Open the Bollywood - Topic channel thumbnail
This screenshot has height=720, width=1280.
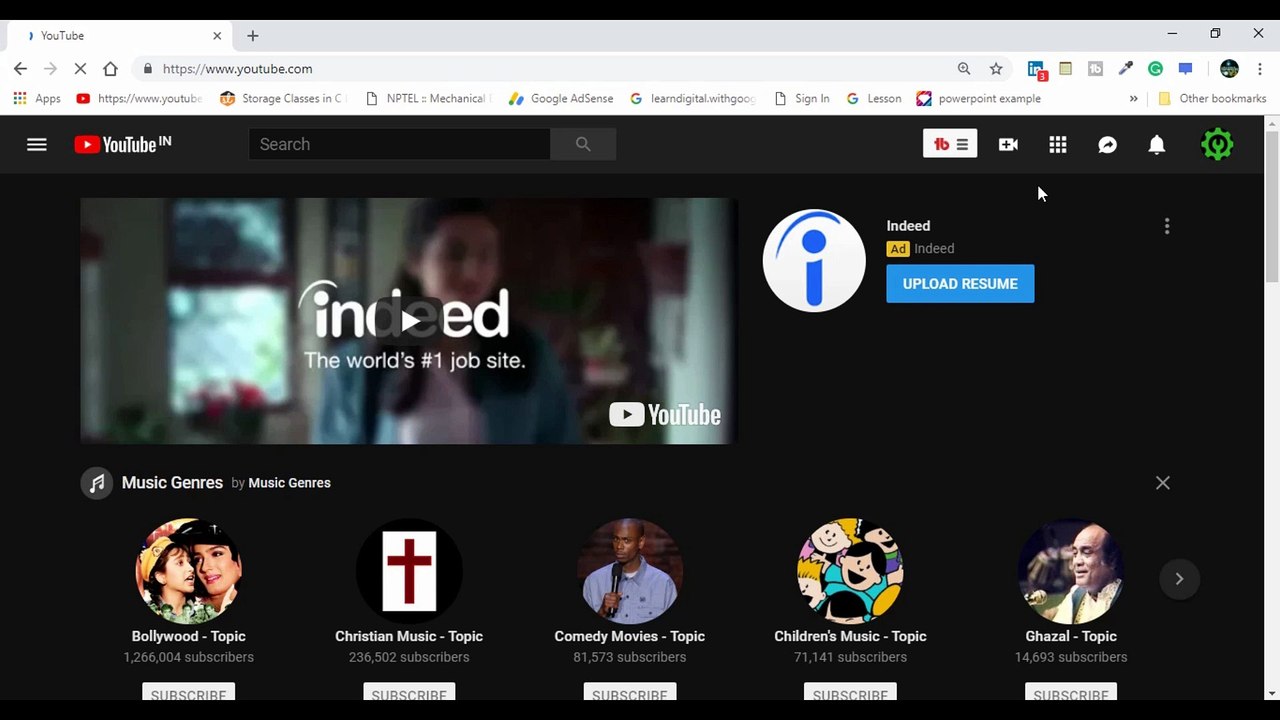[x=189, y=571]
